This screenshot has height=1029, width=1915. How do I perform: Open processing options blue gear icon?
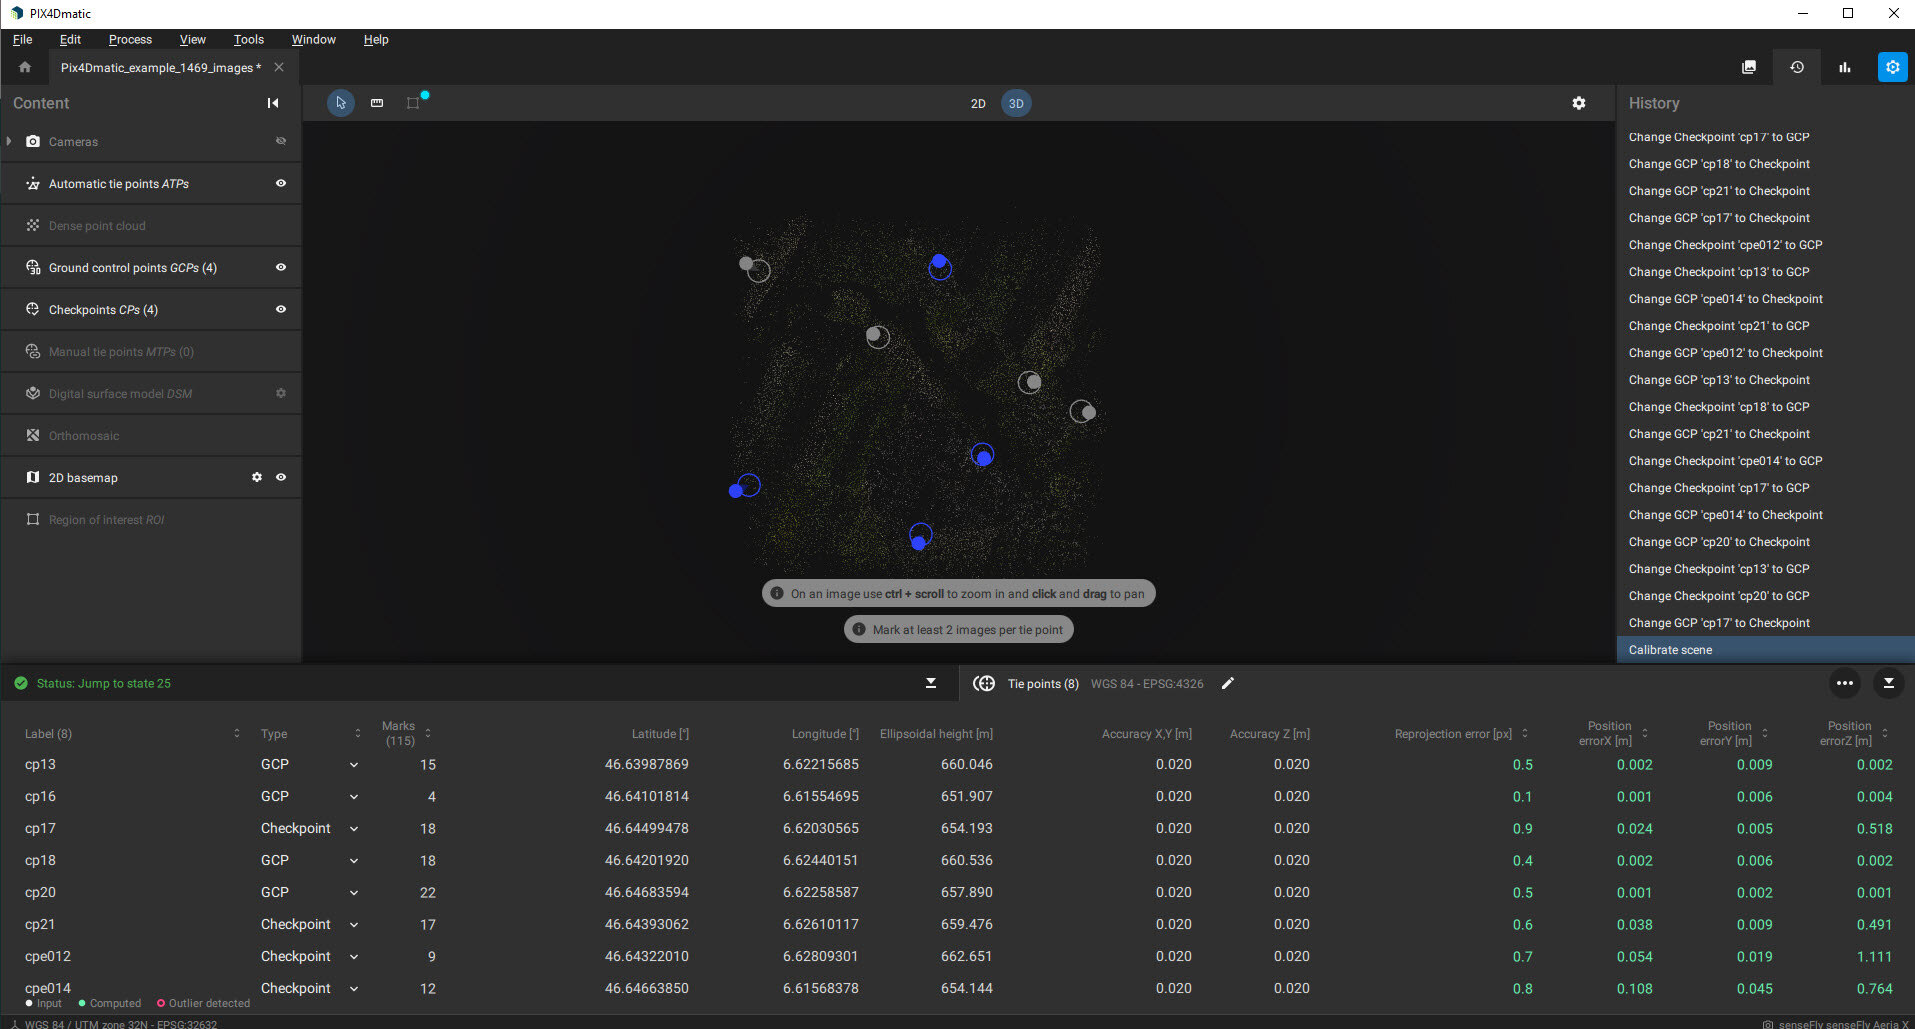(1892, 67)
